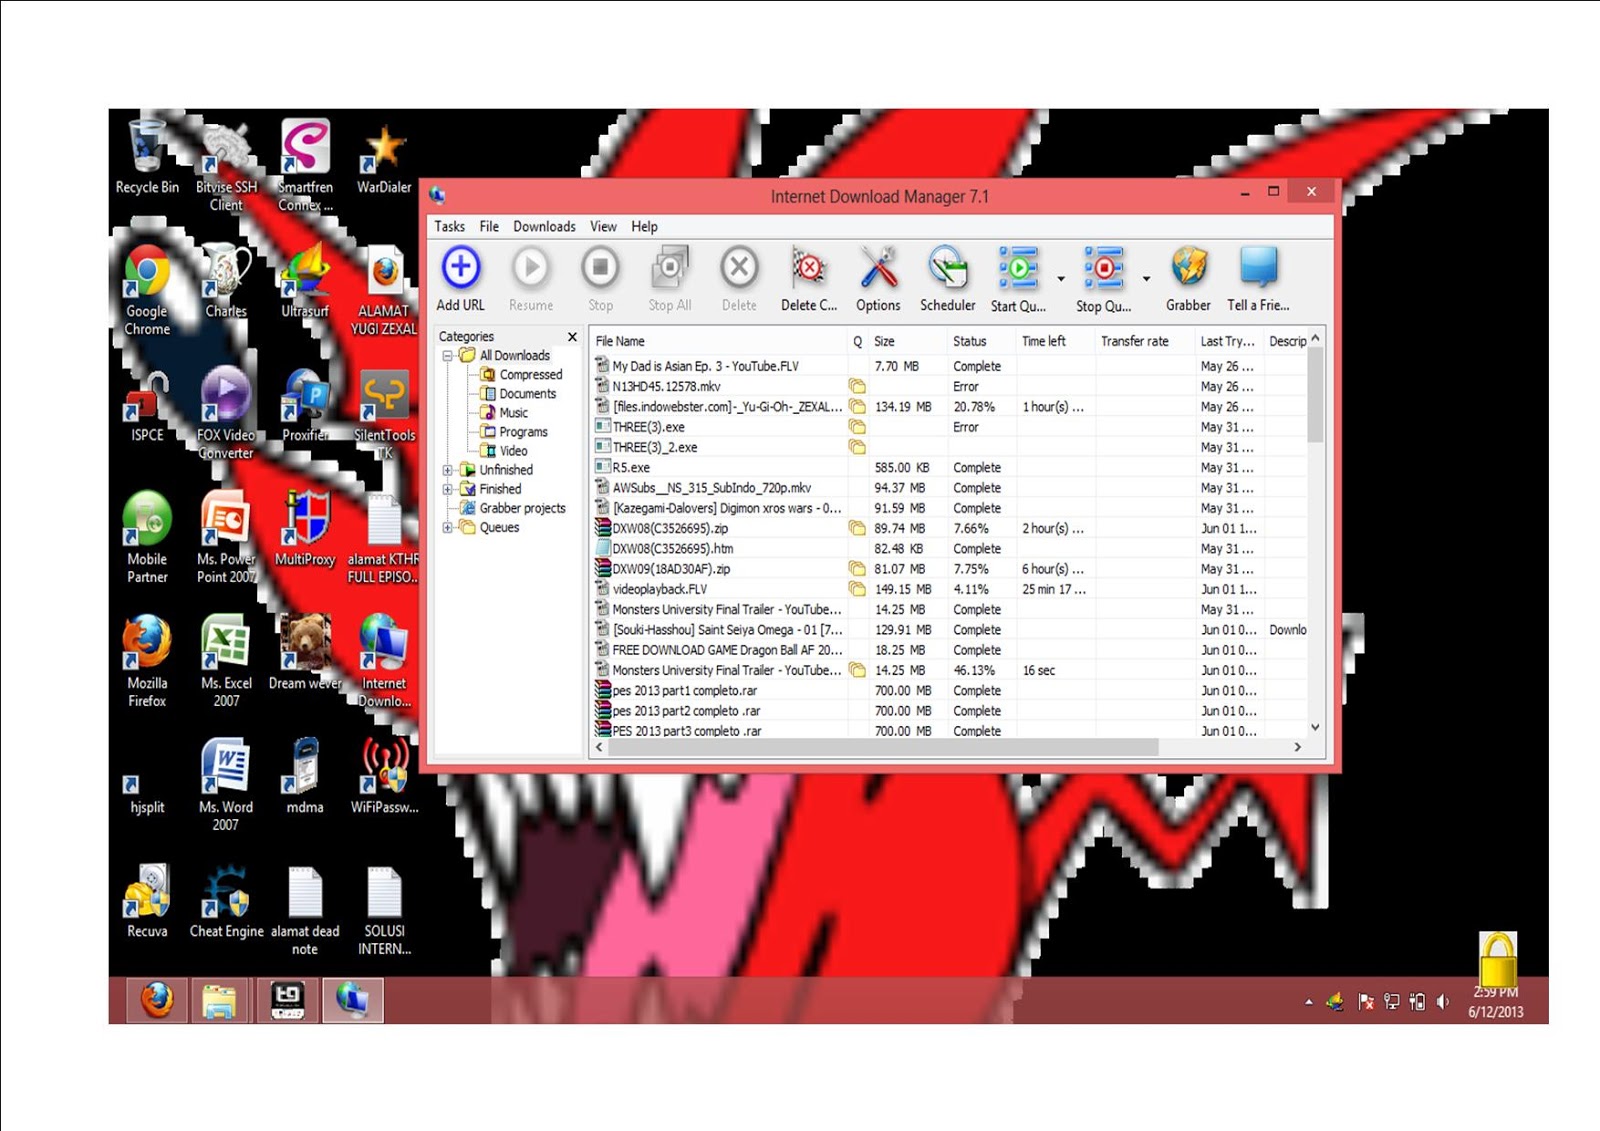Click the Stop Queue icon

[x=1103, y=268]
